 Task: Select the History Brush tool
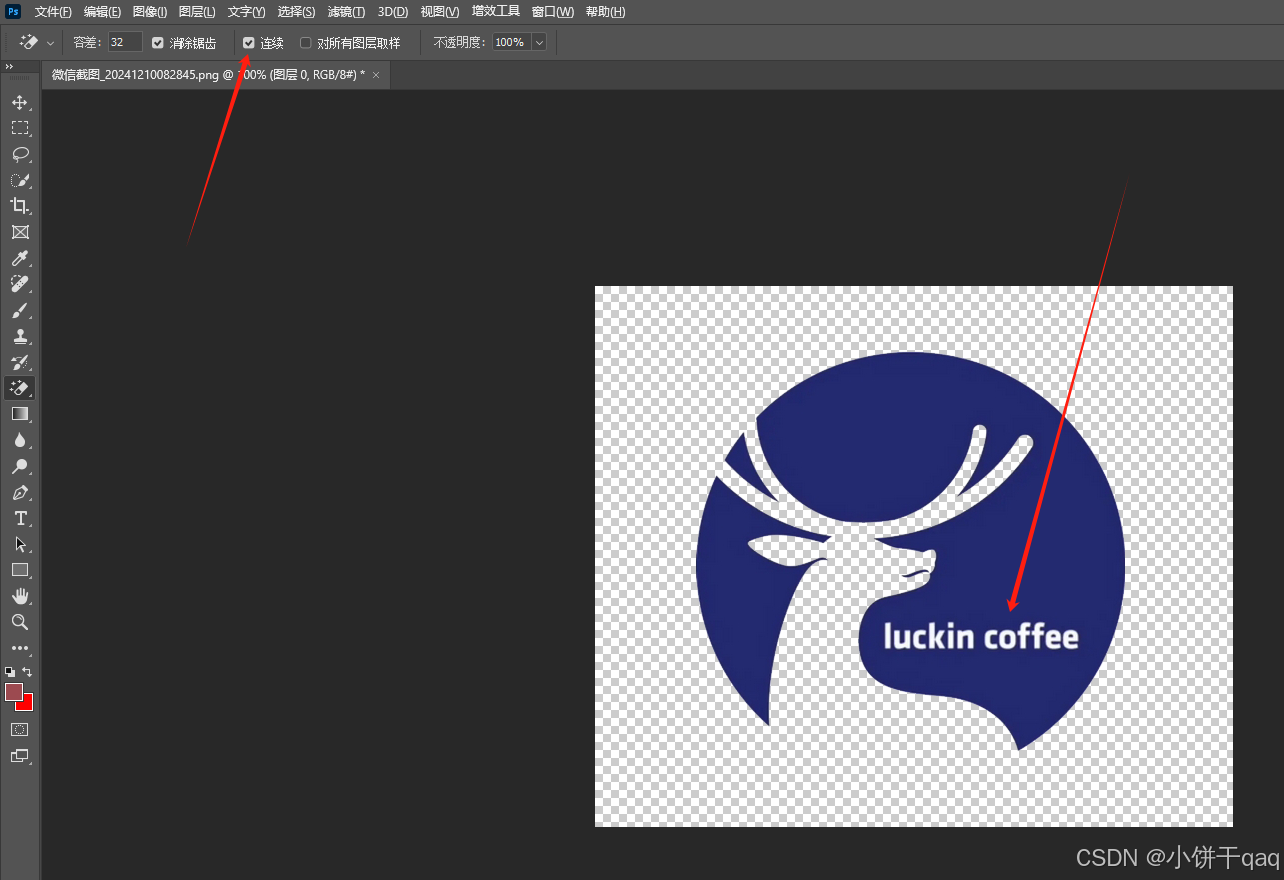20,362
